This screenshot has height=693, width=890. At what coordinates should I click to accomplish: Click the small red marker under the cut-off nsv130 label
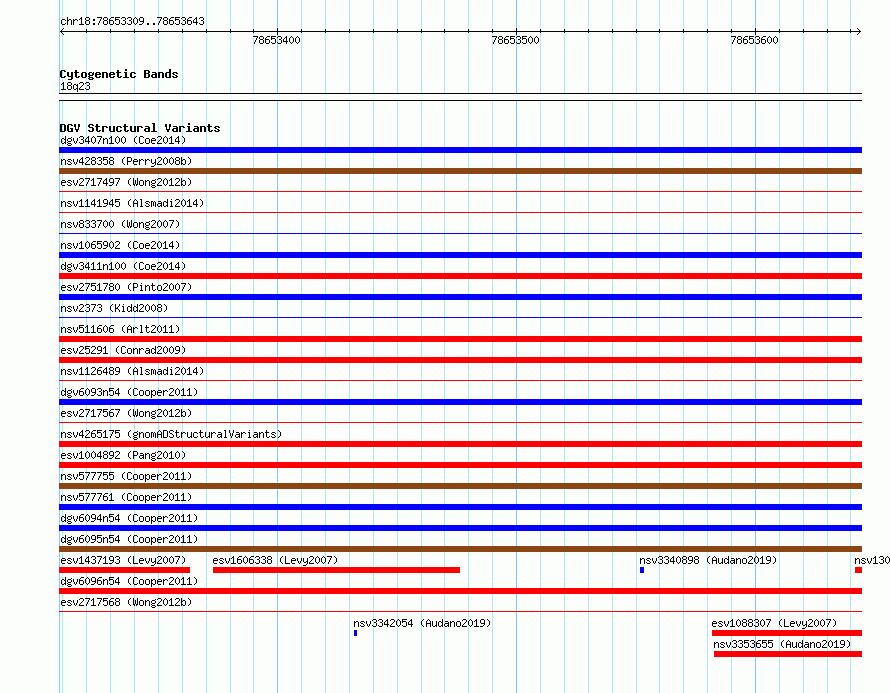point(858,570)
